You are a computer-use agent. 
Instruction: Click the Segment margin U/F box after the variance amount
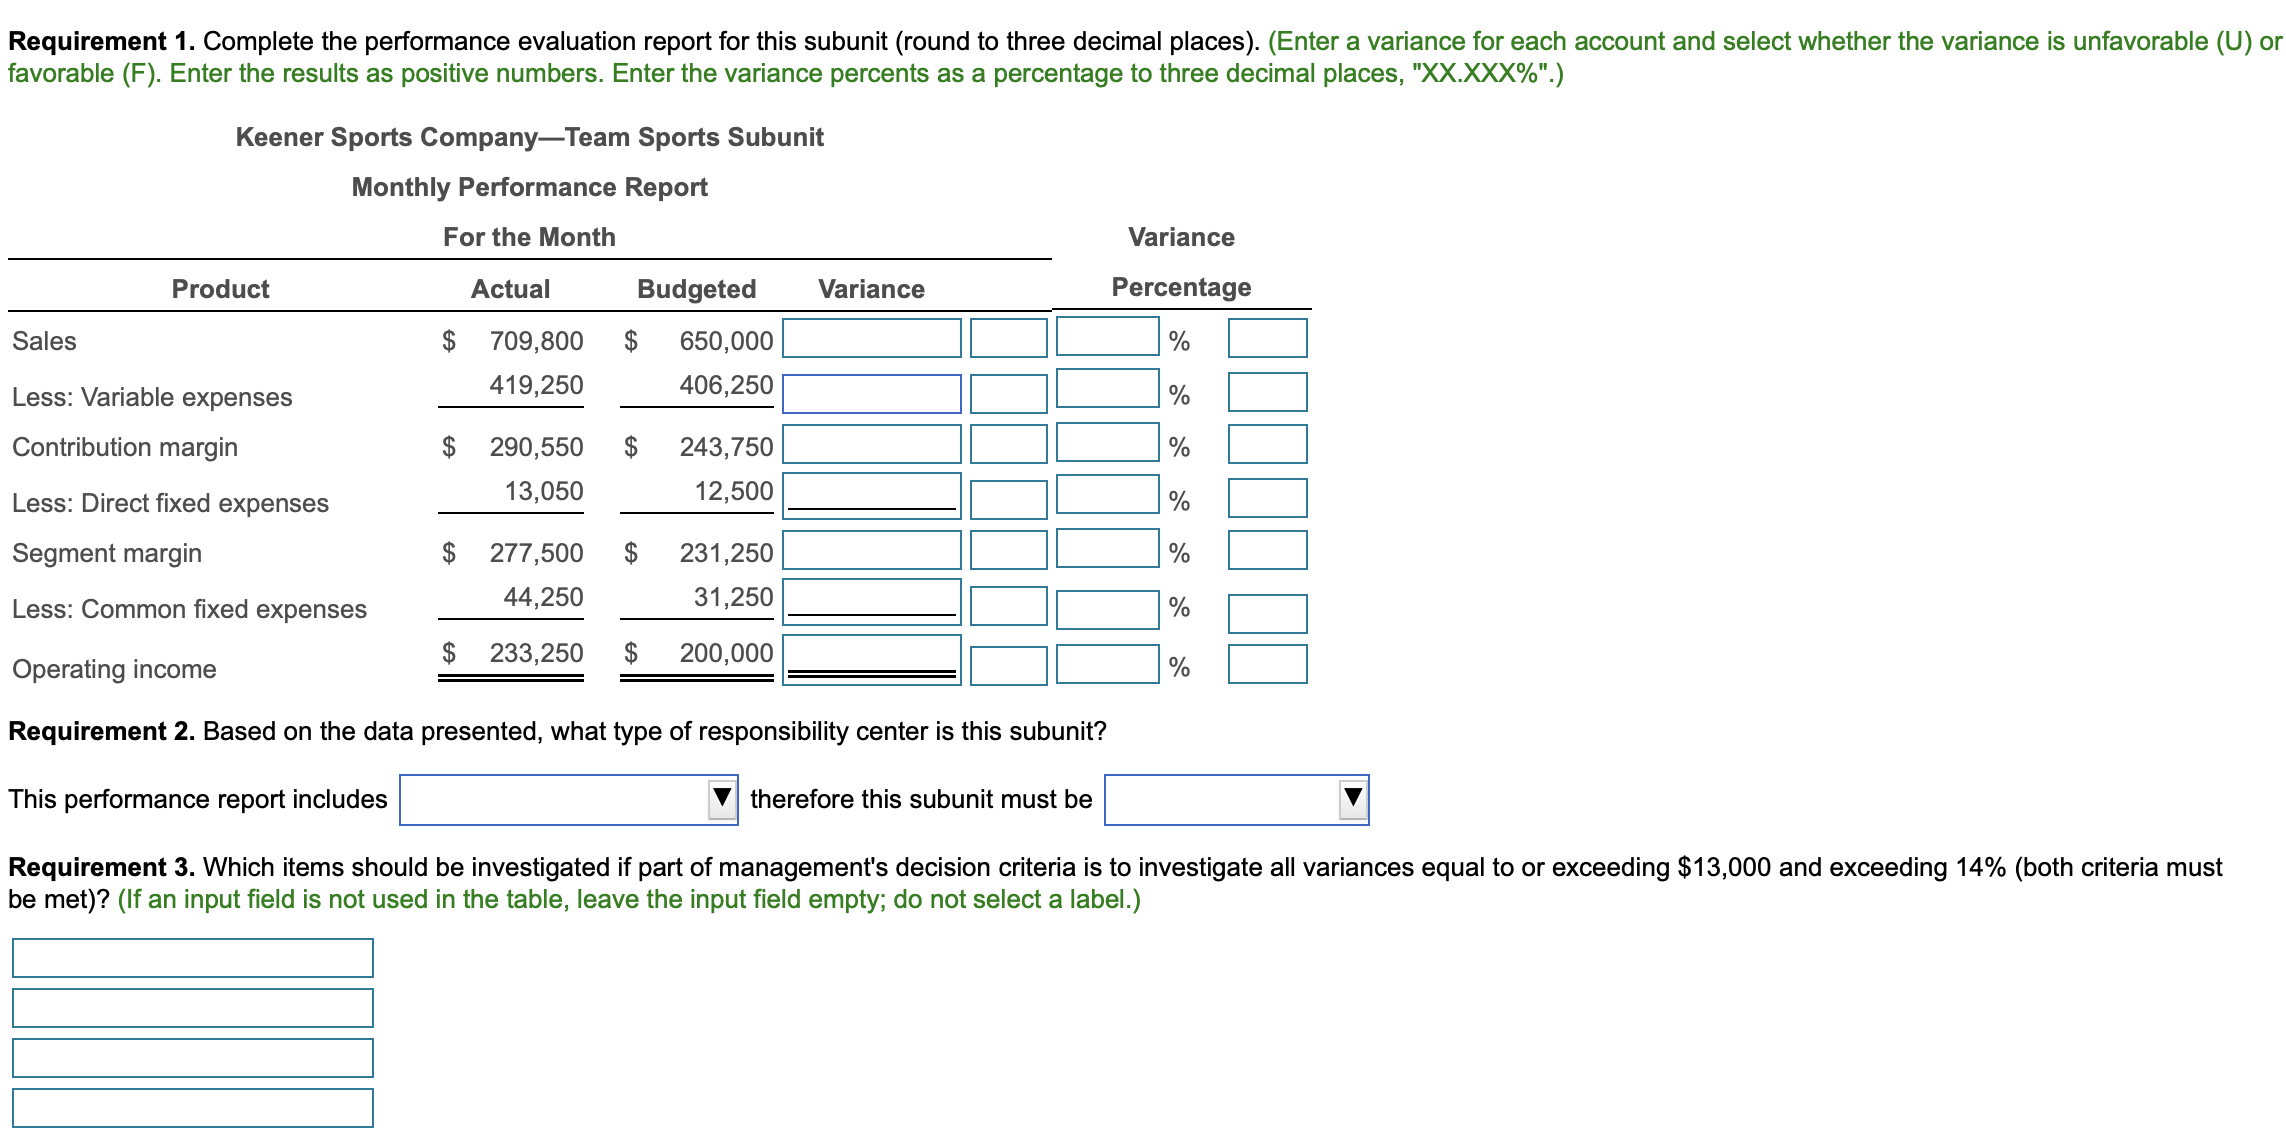coord(1008,550)
